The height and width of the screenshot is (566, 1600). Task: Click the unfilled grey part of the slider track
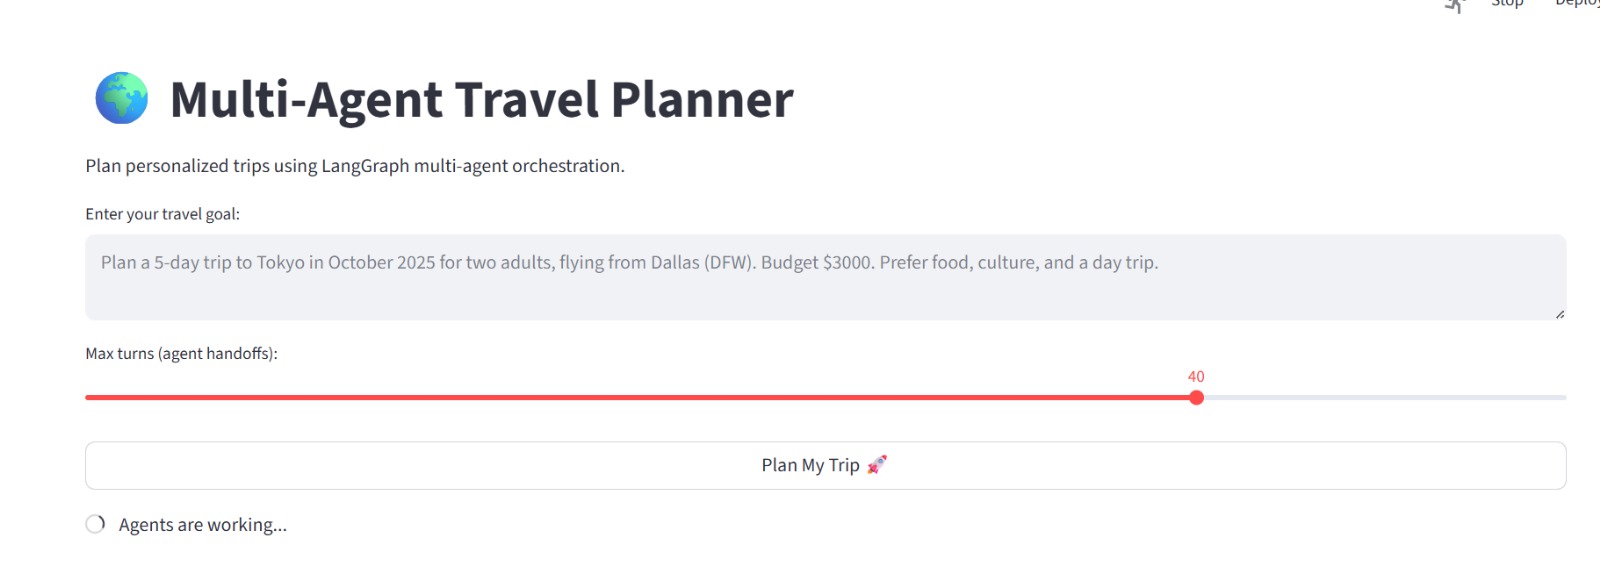[1380, 398]
